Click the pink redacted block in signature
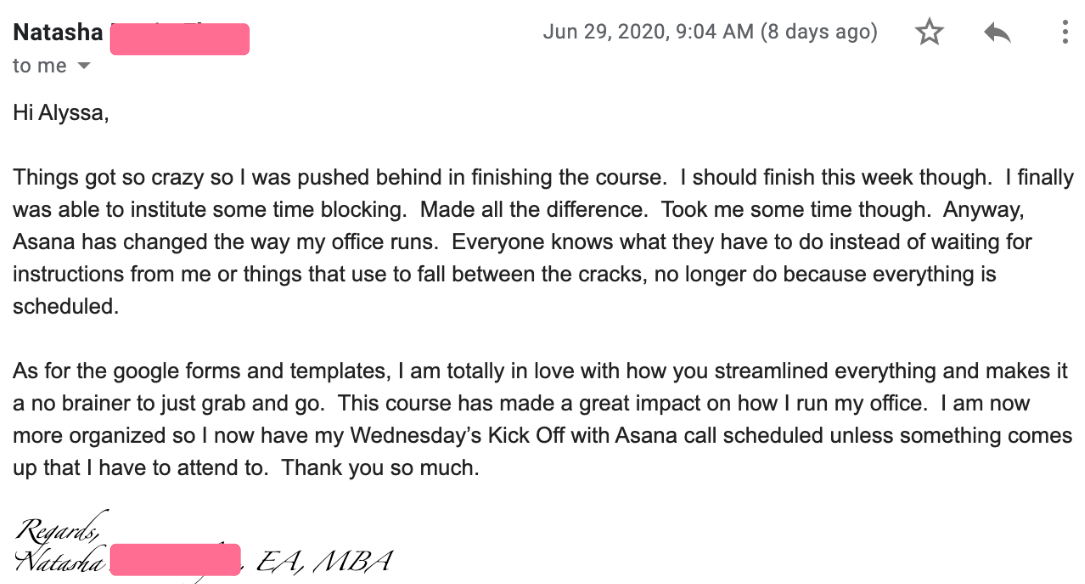This screenshot has height=584, width=1085. pyautogui.click(x=175, y=559)
